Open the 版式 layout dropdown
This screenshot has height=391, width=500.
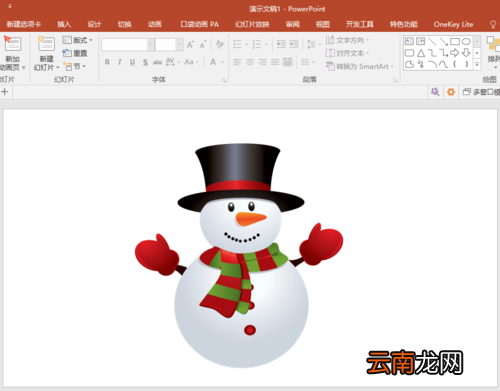(77, 40)
